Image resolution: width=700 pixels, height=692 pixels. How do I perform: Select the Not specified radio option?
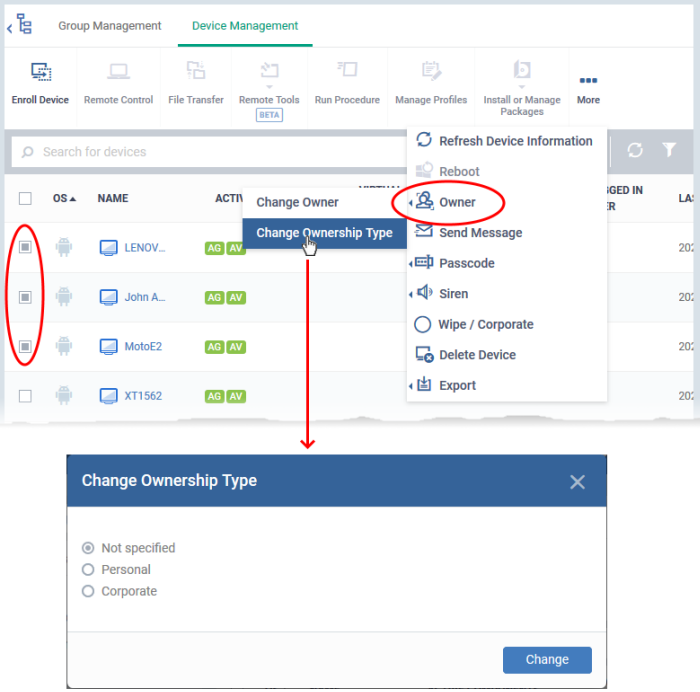[88, 548]
